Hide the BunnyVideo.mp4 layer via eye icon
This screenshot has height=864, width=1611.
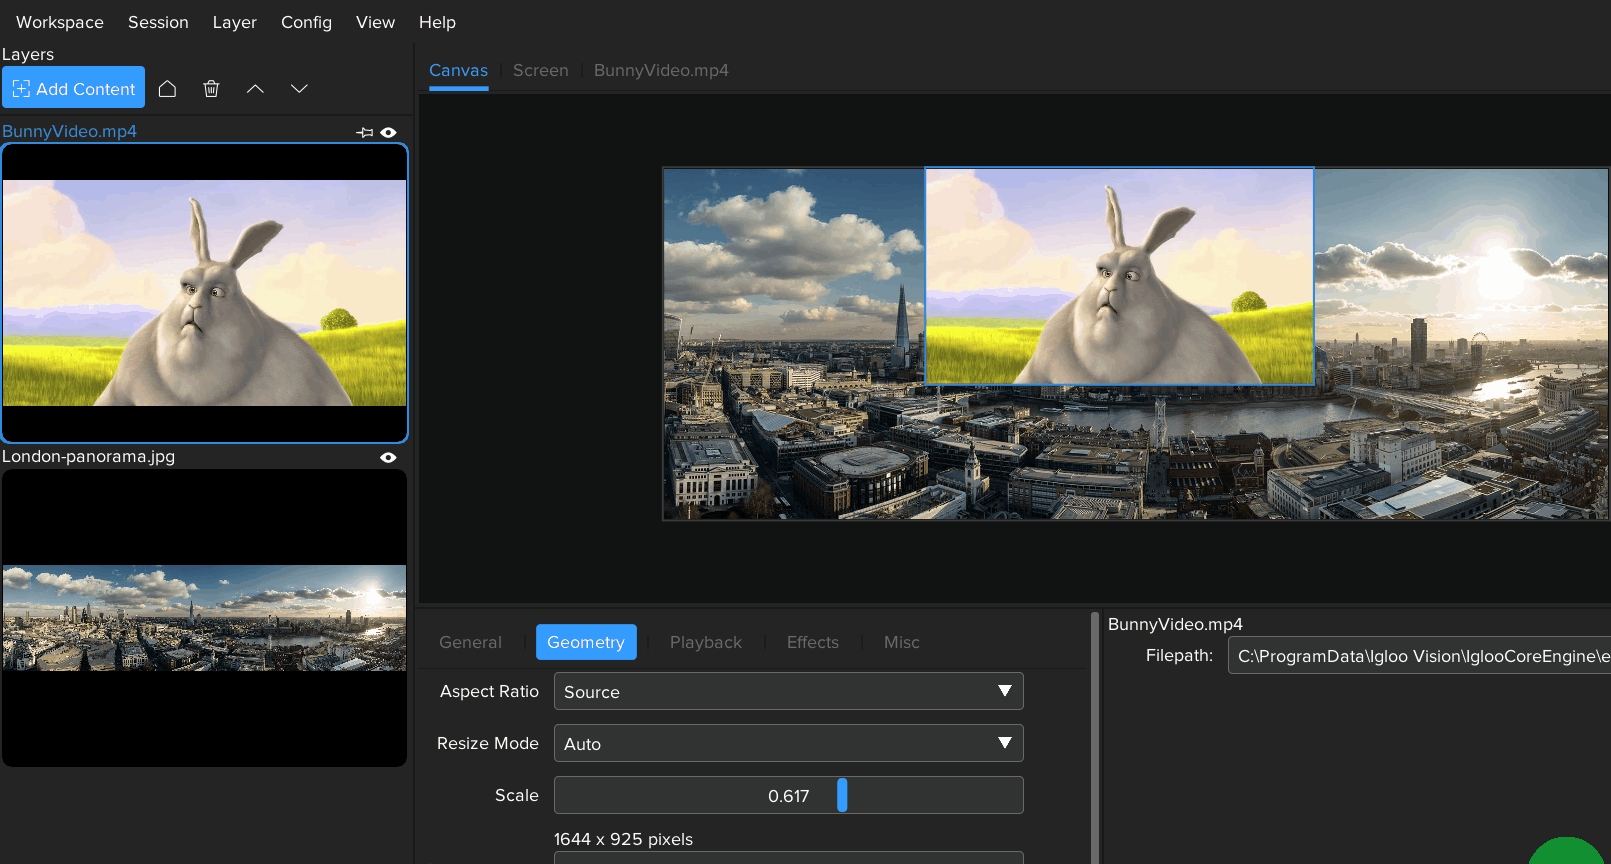389,132
